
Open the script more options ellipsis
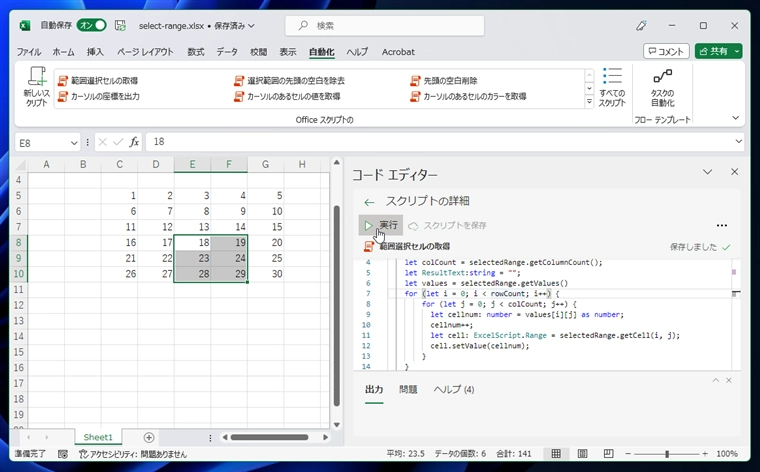point(722,225)
